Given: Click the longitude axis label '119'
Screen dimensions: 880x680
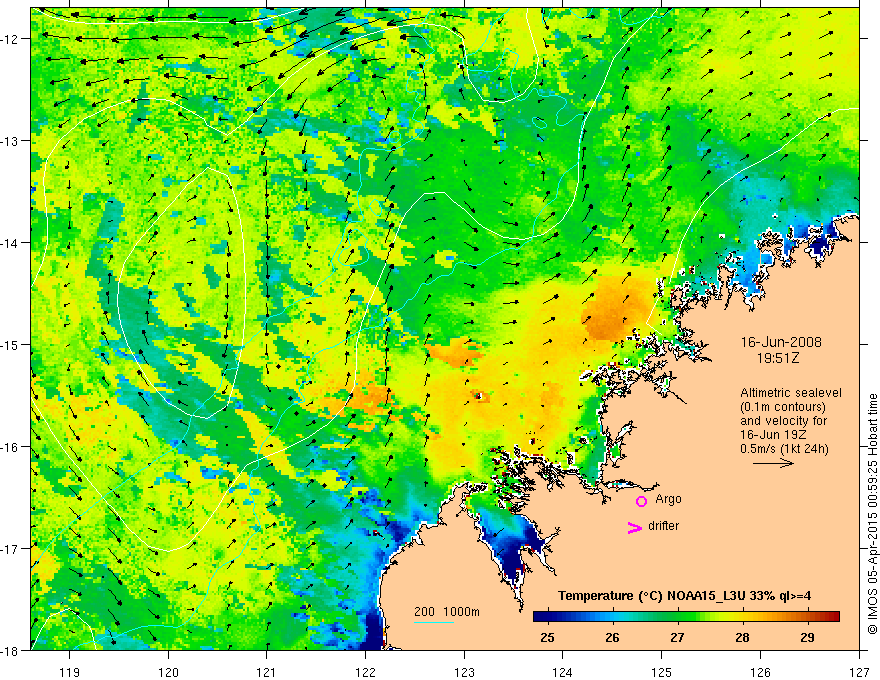Looking at the screenshot, I should pos(70,672).
